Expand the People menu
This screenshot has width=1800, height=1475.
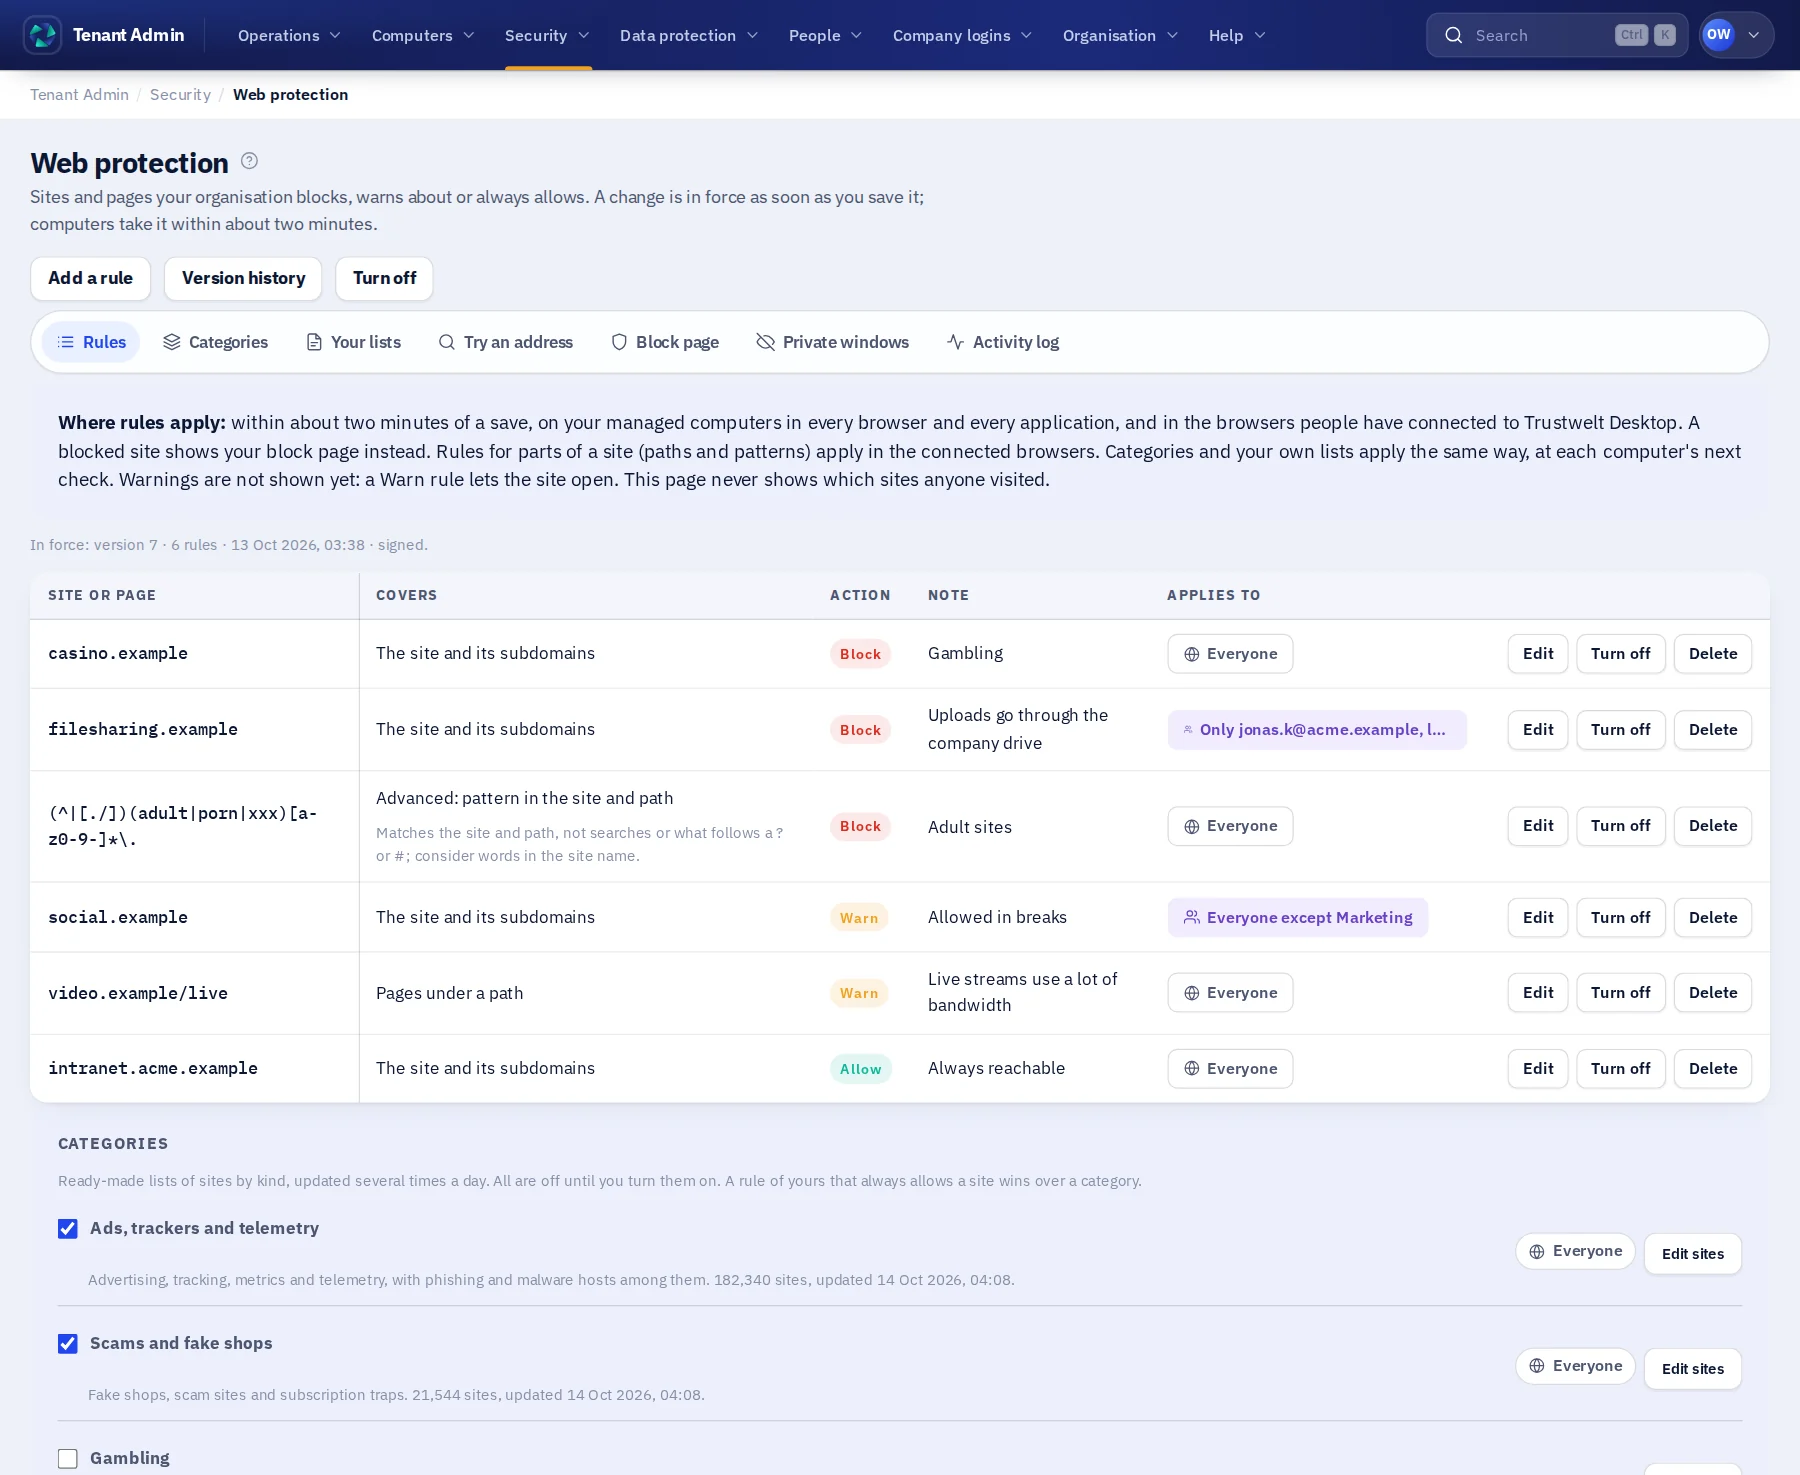(x=825, y=35)
